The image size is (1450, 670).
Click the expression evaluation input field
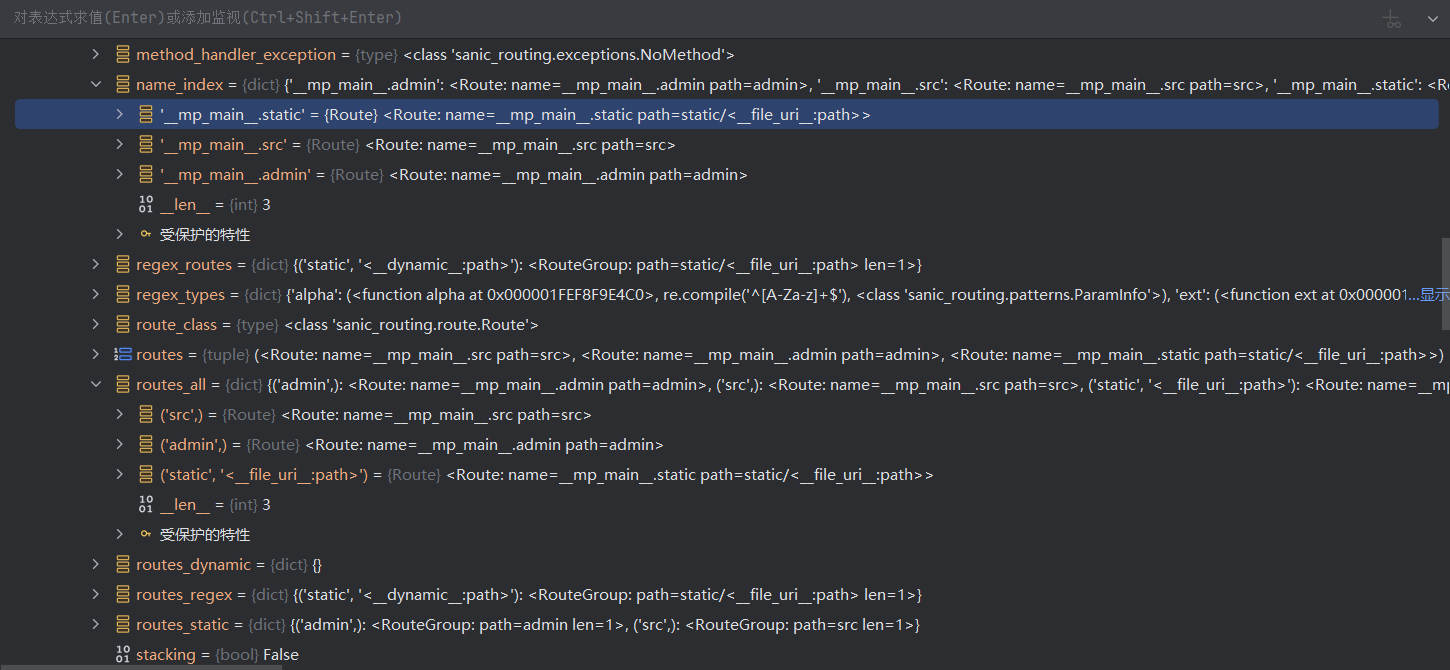[x=600, y=18]
